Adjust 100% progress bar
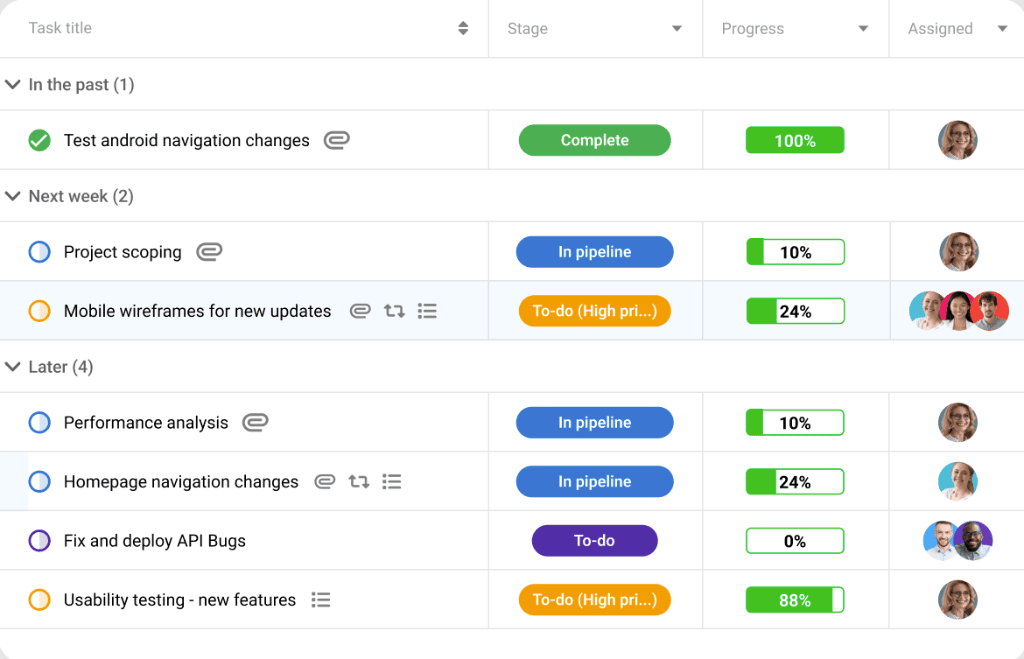 pyautogui.click(x=795, y=140)
